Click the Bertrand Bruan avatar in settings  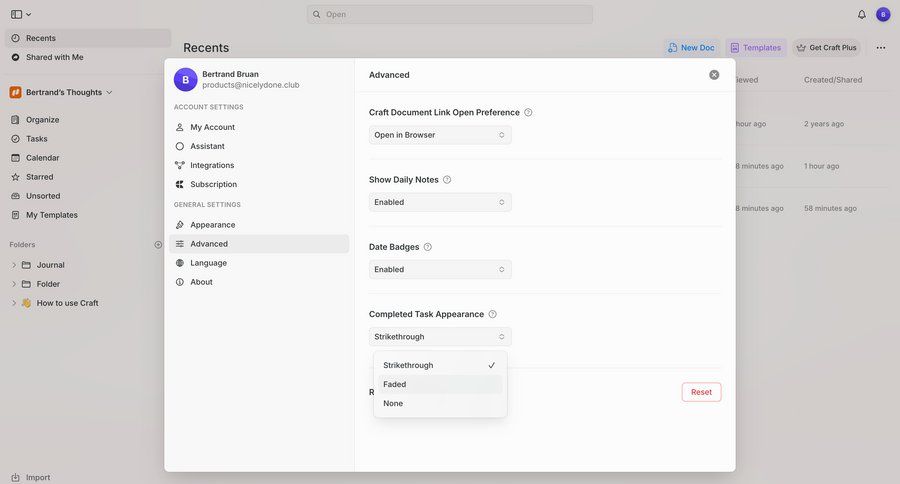[185, 80]
